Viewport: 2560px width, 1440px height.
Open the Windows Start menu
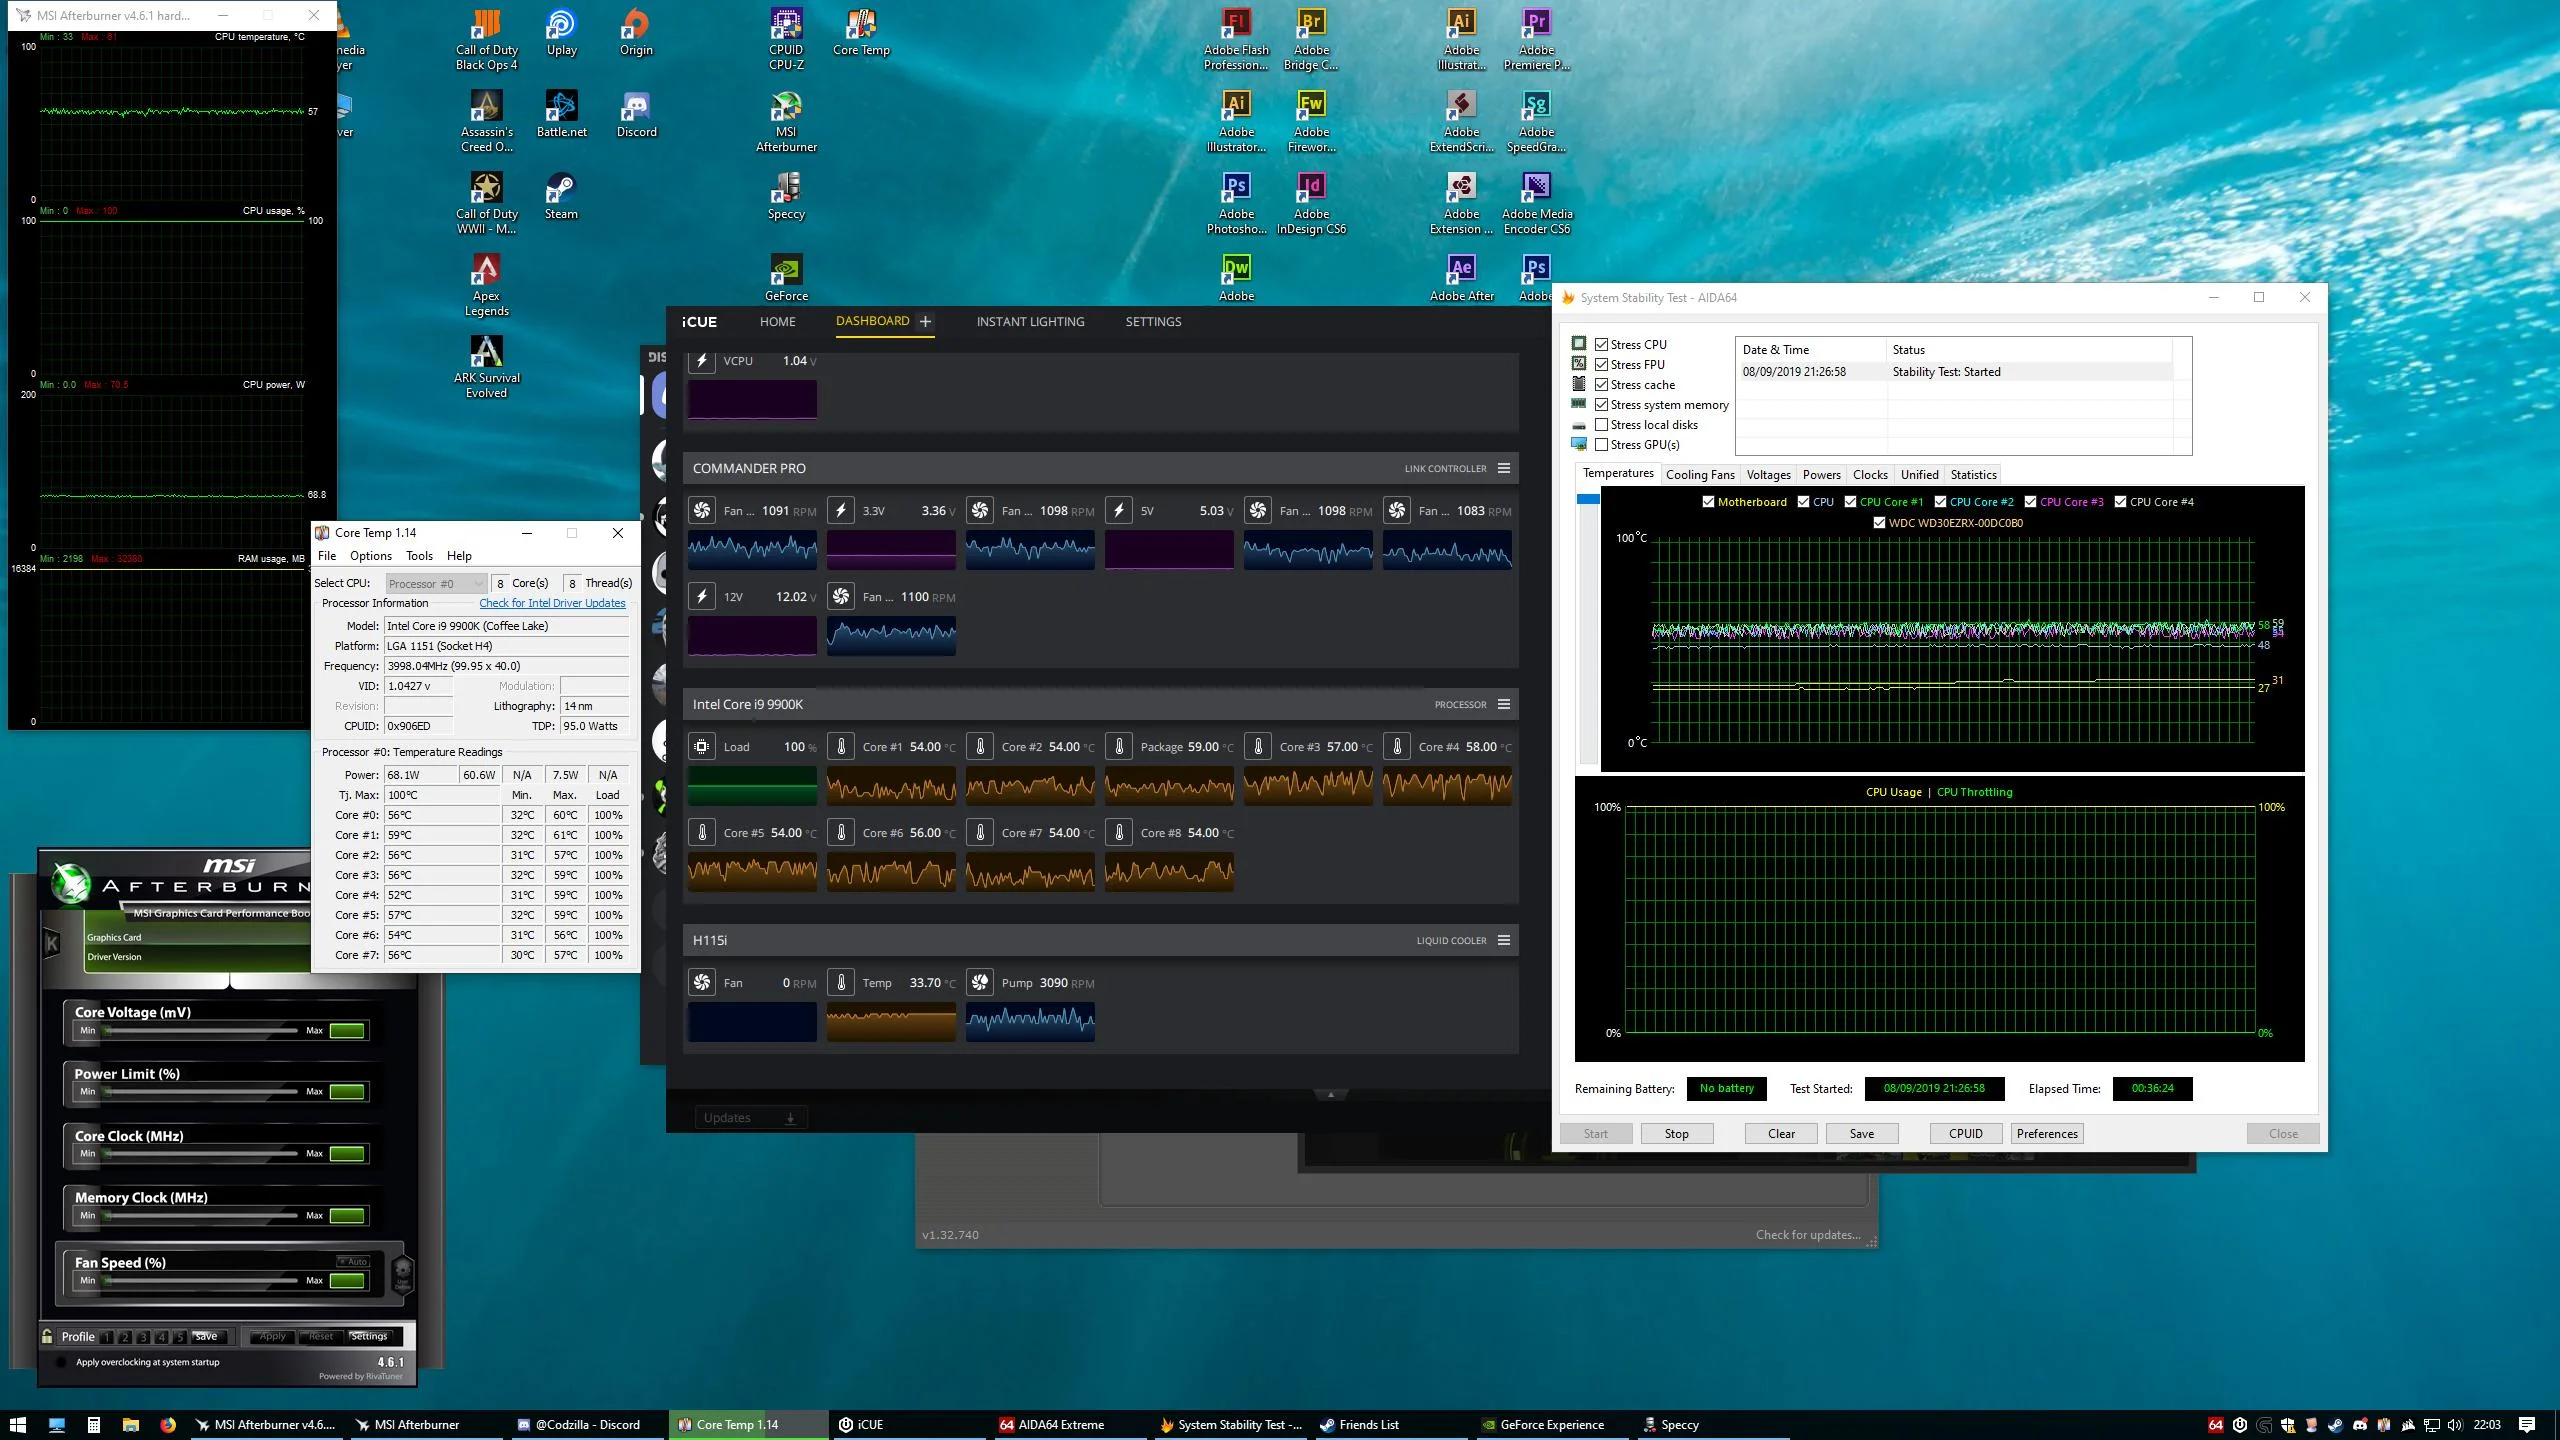17,1424
